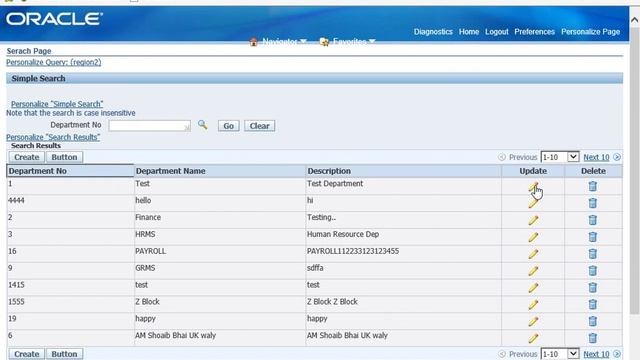
Task: Click top button labeled Button
Action: click(x=64, y=157)
